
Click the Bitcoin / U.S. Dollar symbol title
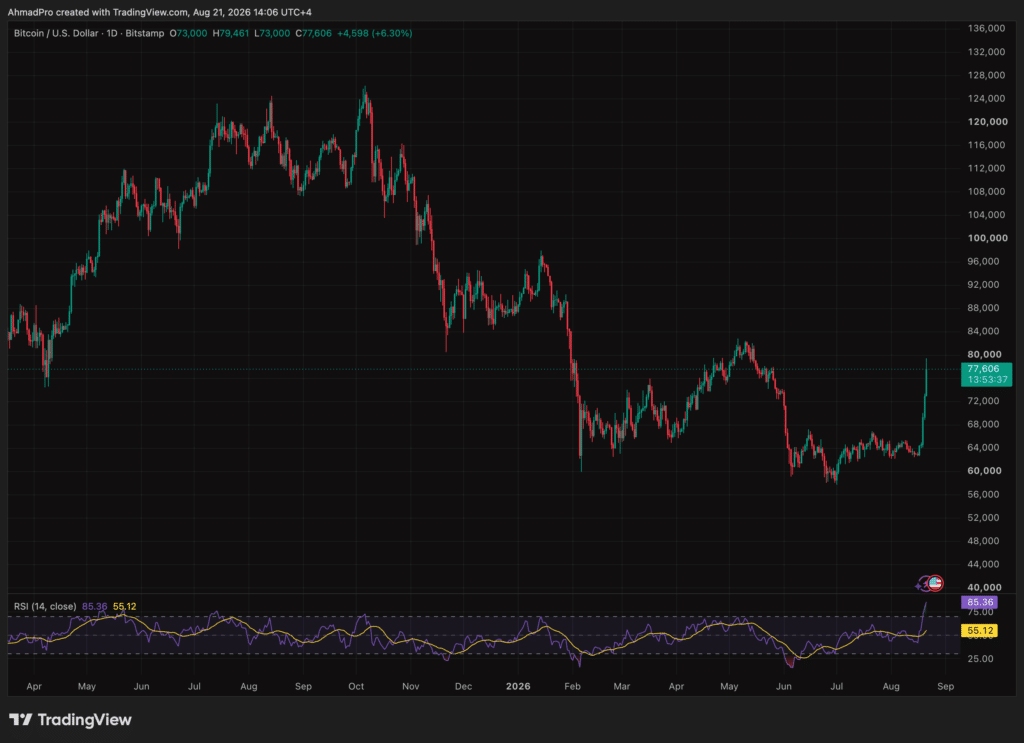point(56,33)
